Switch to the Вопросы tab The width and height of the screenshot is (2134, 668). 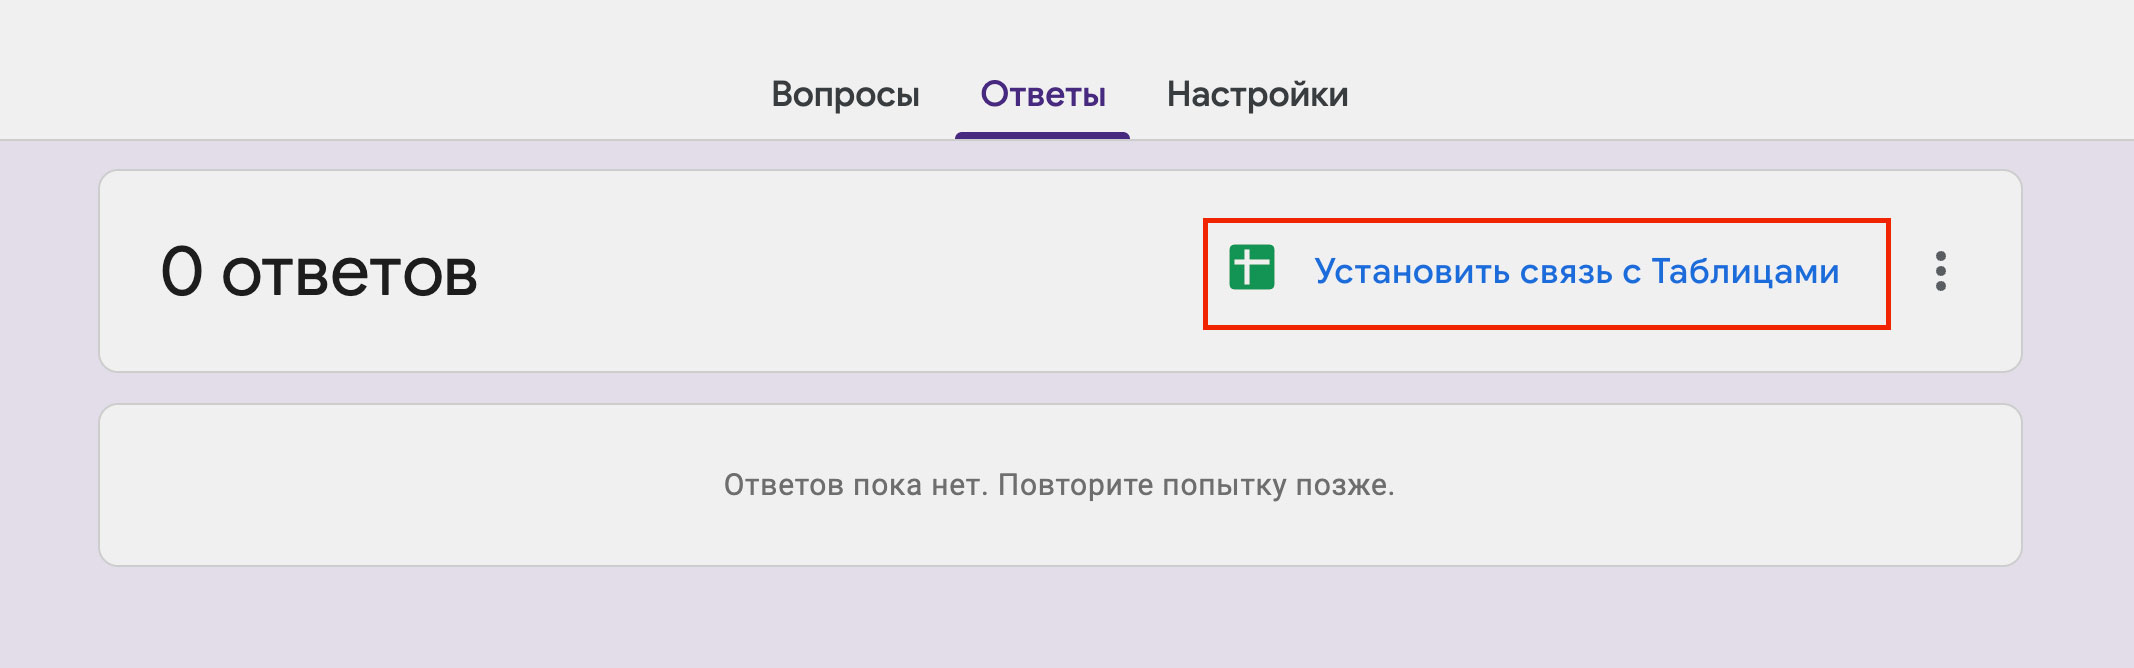[845, 94]
